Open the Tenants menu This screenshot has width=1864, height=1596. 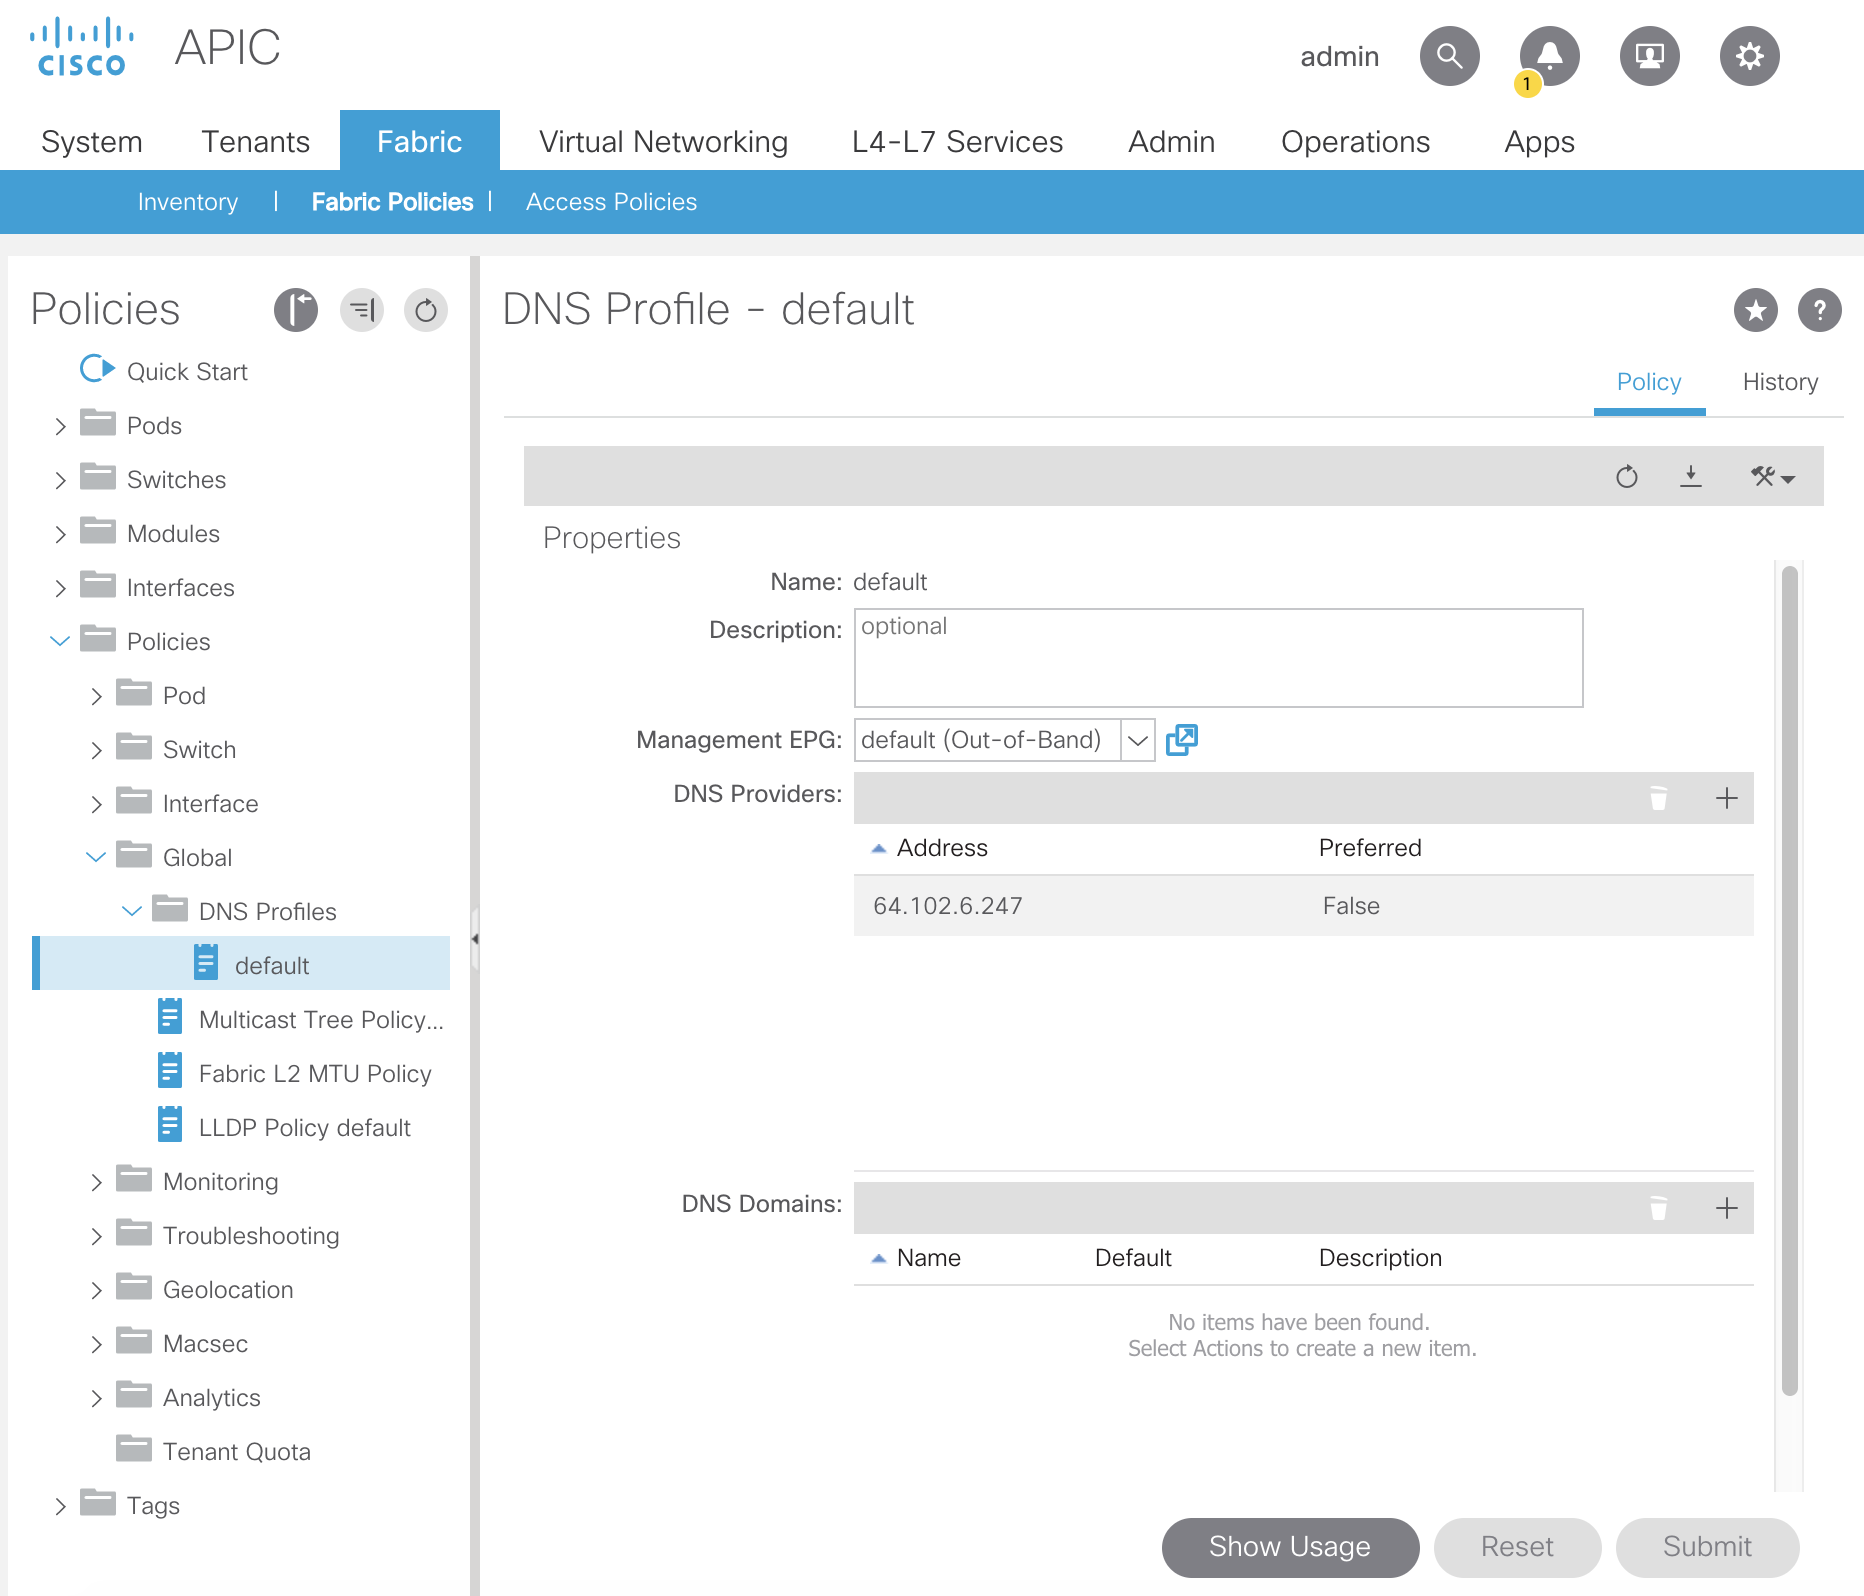click(x=255, y=142)
